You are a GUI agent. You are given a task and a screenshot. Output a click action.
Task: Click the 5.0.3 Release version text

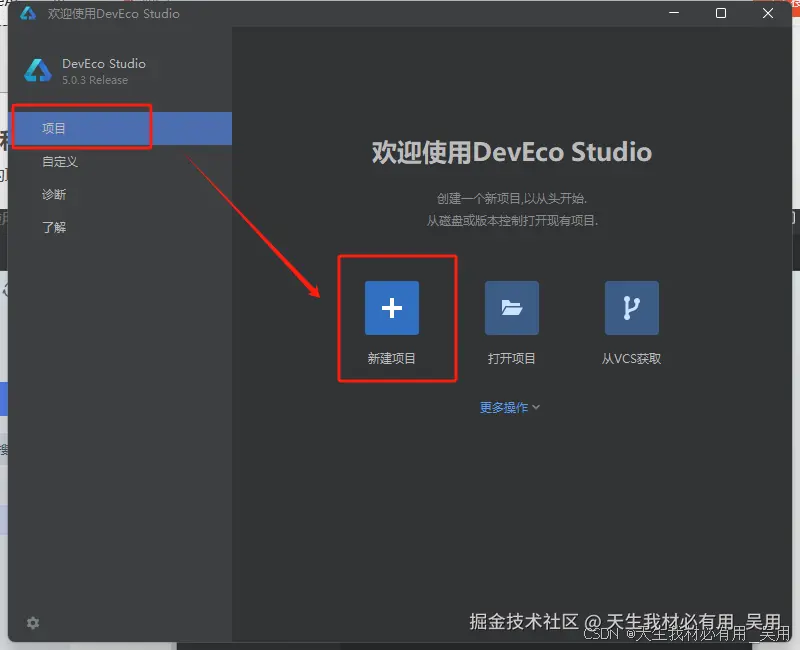95,80
